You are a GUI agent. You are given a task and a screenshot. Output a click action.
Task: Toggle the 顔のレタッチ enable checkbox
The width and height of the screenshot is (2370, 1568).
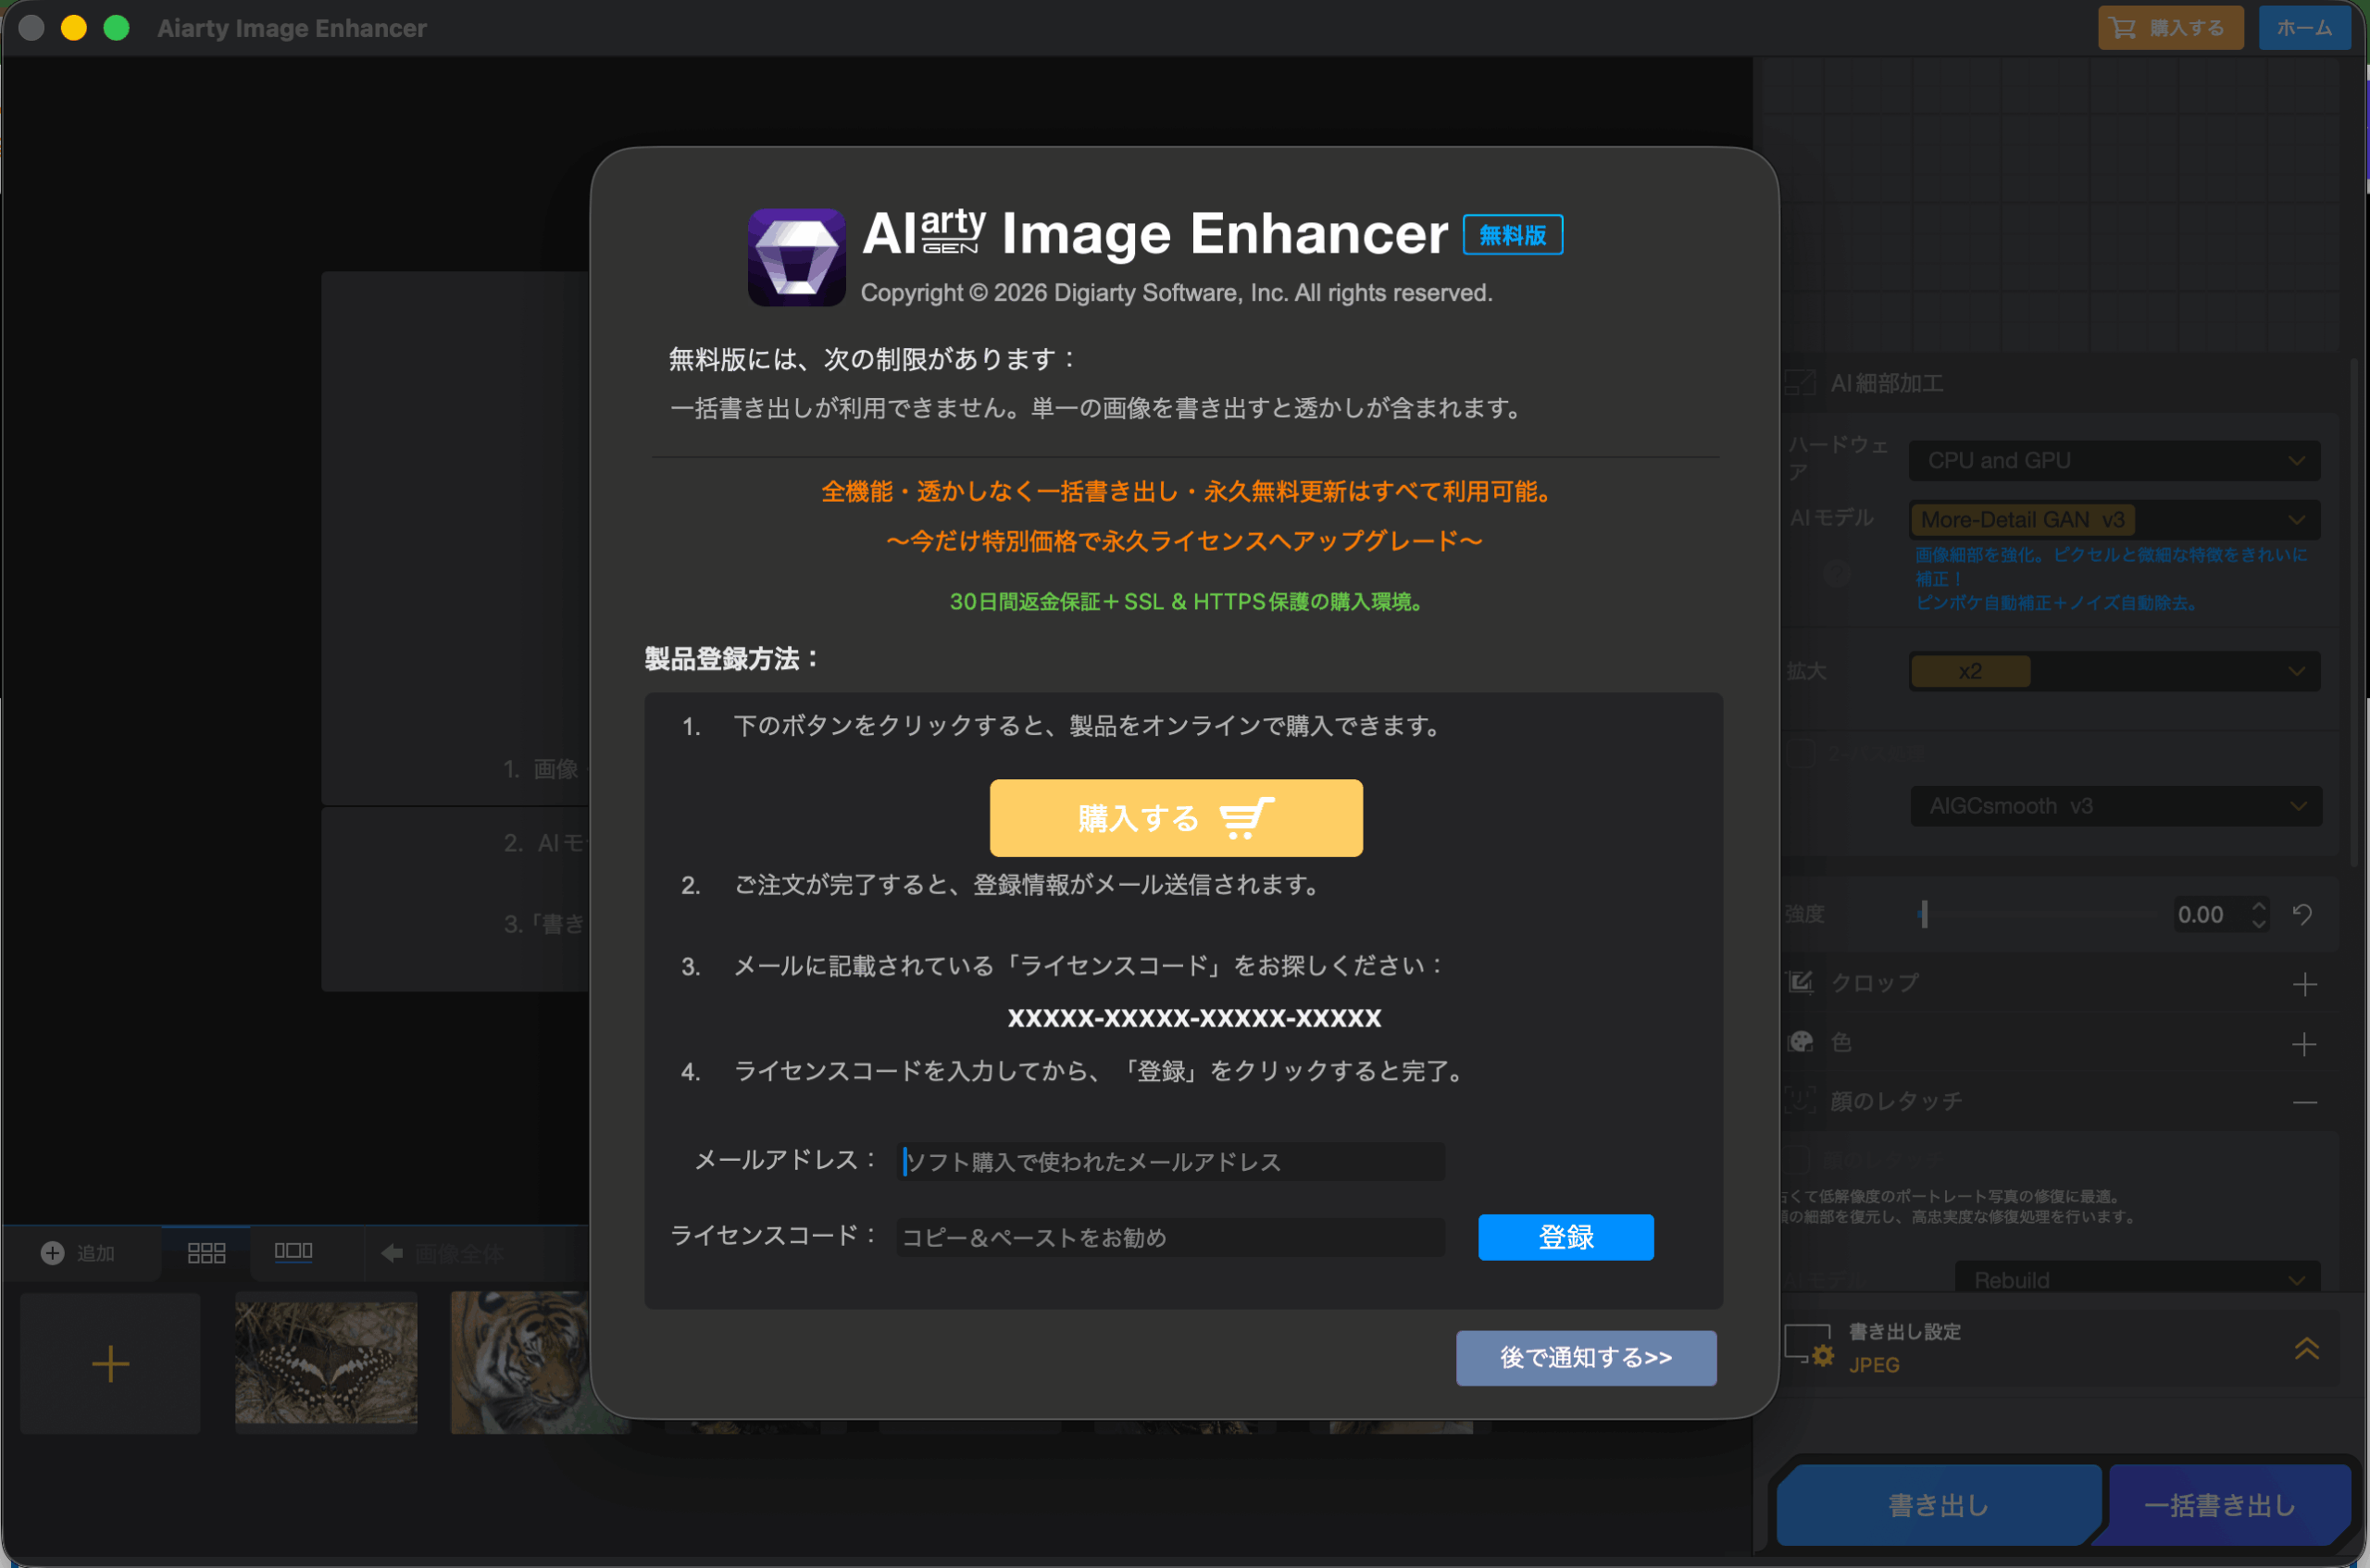tap(1796, 1160)
